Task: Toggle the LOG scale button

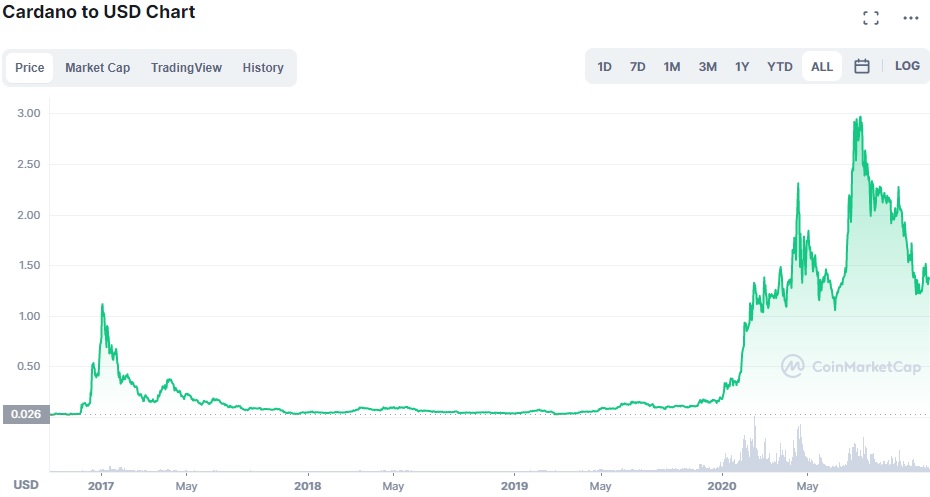Action: pyautogui.click(x=907, y=67)
